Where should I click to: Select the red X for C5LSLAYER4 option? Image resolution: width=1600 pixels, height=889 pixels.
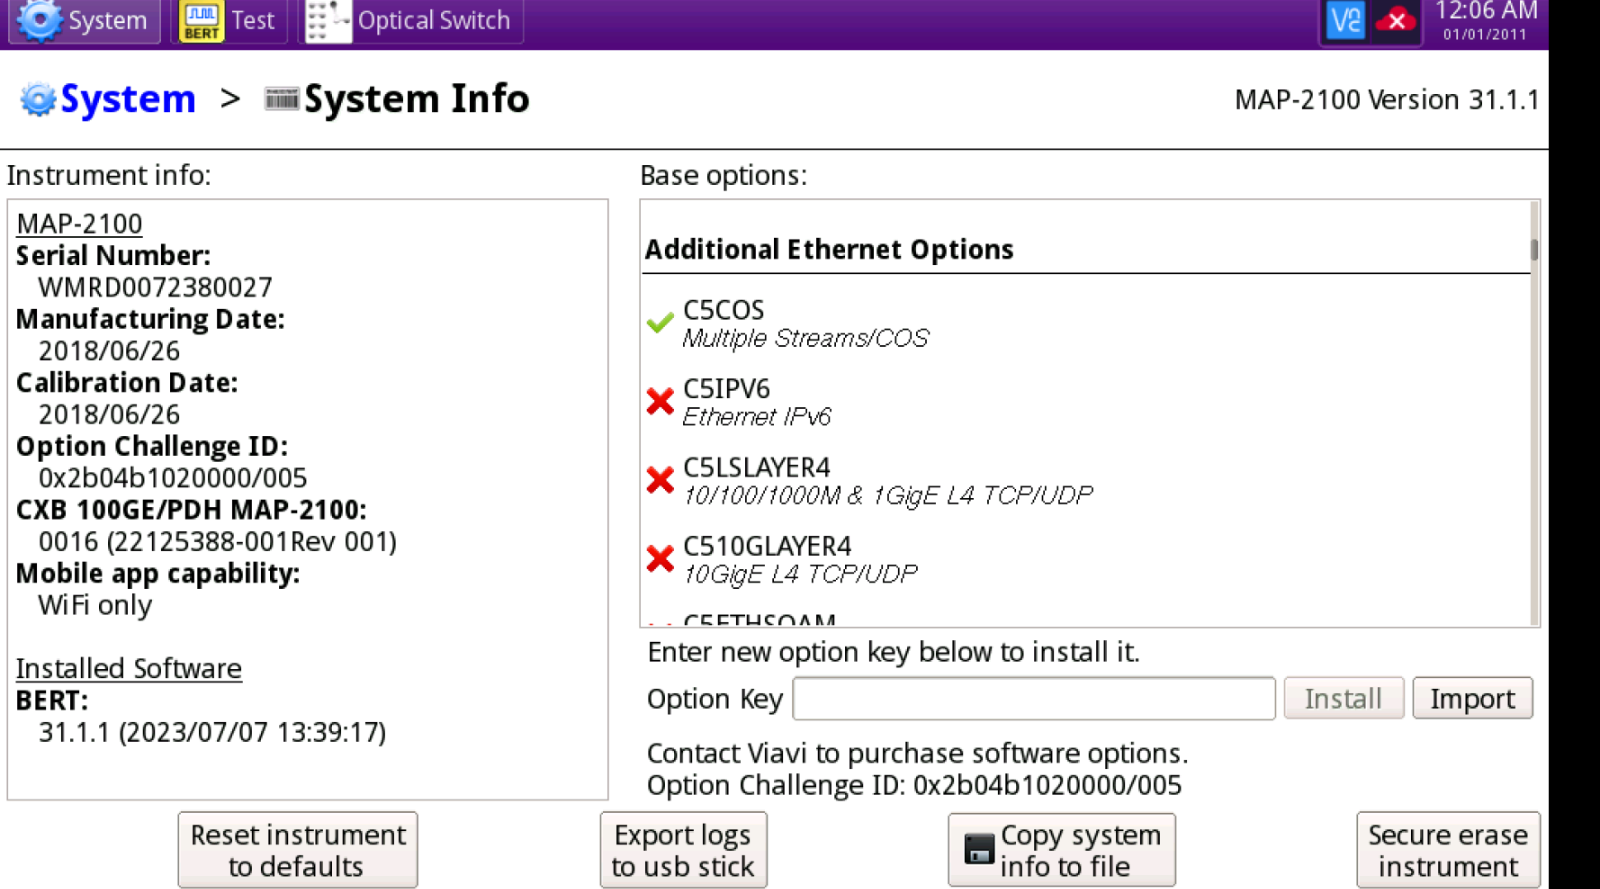pyautogui.click(x=660, y=480)
